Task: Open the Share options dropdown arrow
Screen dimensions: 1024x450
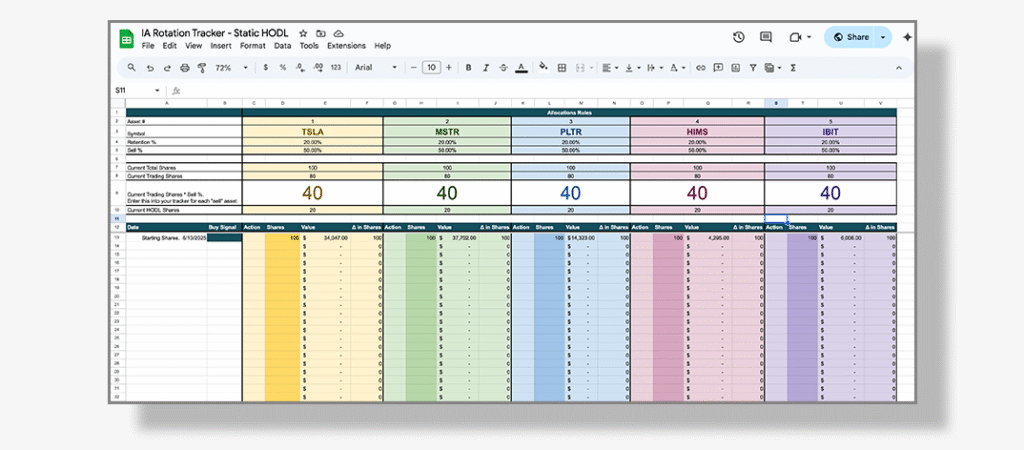Action: [884, 37]
